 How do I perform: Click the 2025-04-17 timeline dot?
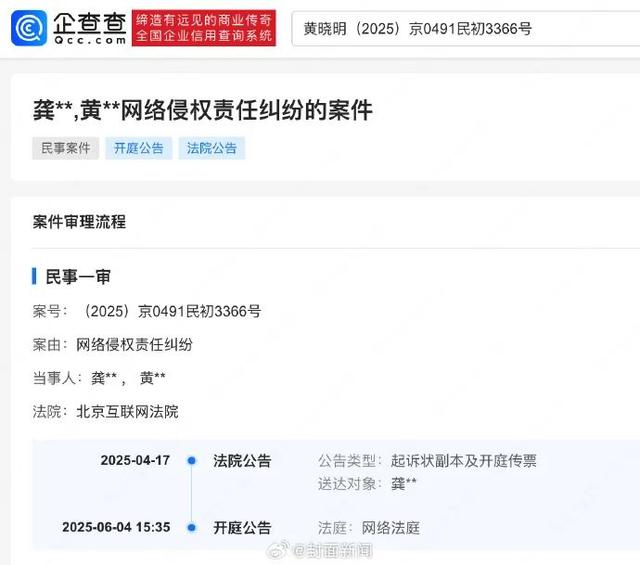[x=191, y=460]
